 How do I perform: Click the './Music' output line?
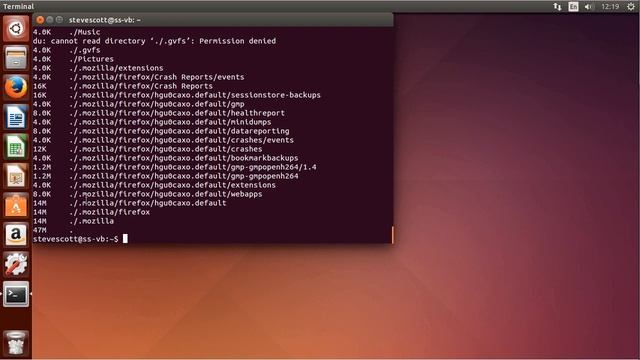67,32
